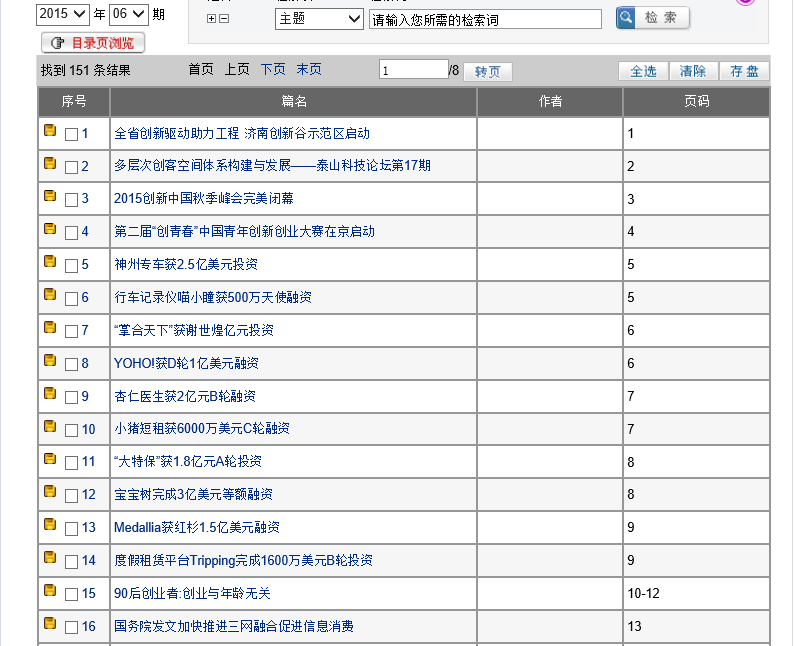
Task: Check the checkbox for article 1
Action: [x=71, y=134]
